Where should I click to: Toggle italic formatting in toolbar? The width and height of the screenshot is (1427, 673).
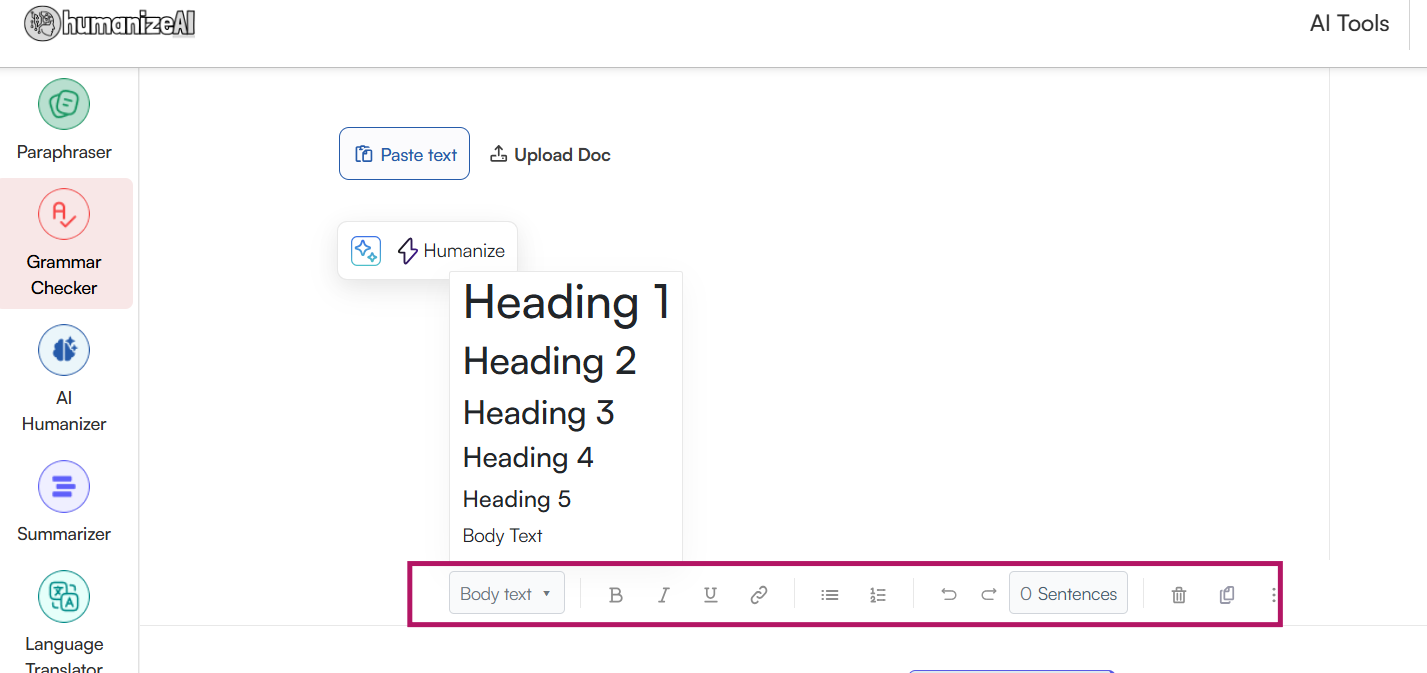(x=663, y=595)
